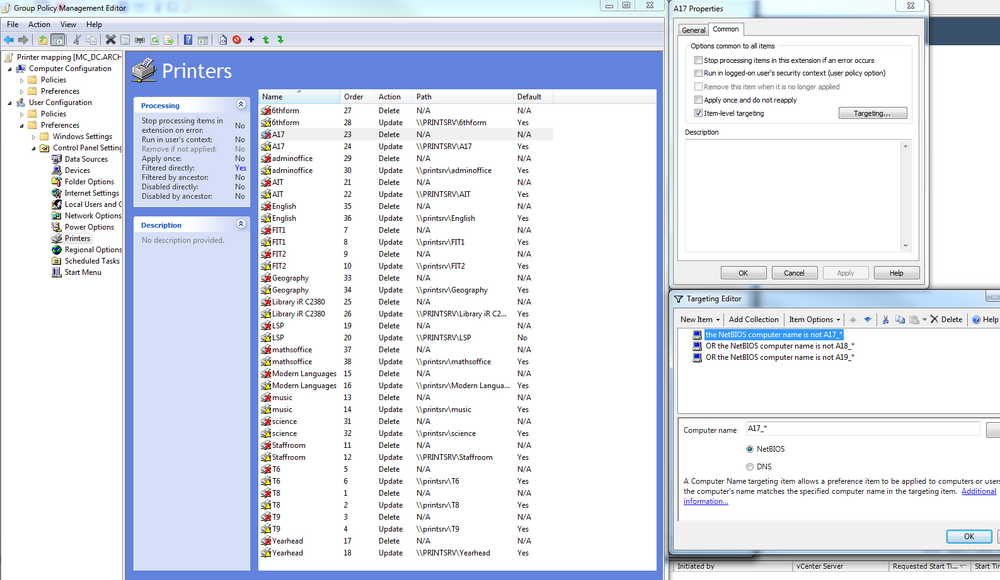Select Printers node in console tree
Screen dimensions: 1000x580
pyautogui.click(x=77, y=238)
